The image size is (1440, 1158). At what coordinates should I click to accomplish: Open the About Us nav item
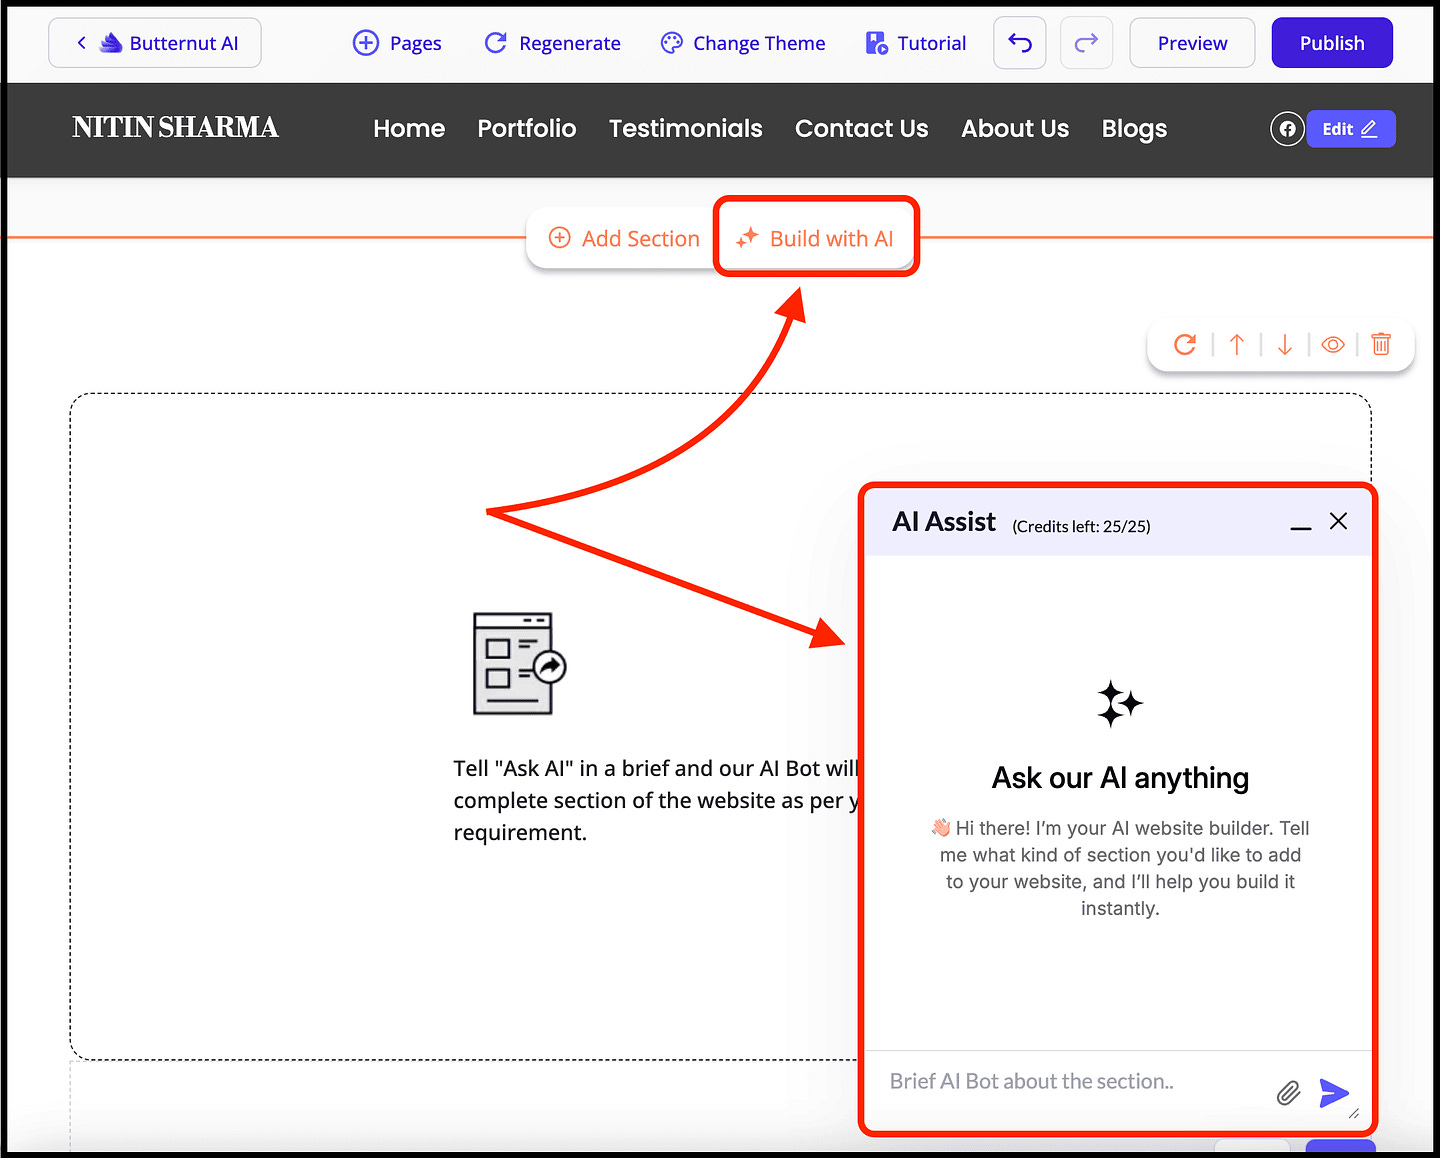(x=1015, y=129)
